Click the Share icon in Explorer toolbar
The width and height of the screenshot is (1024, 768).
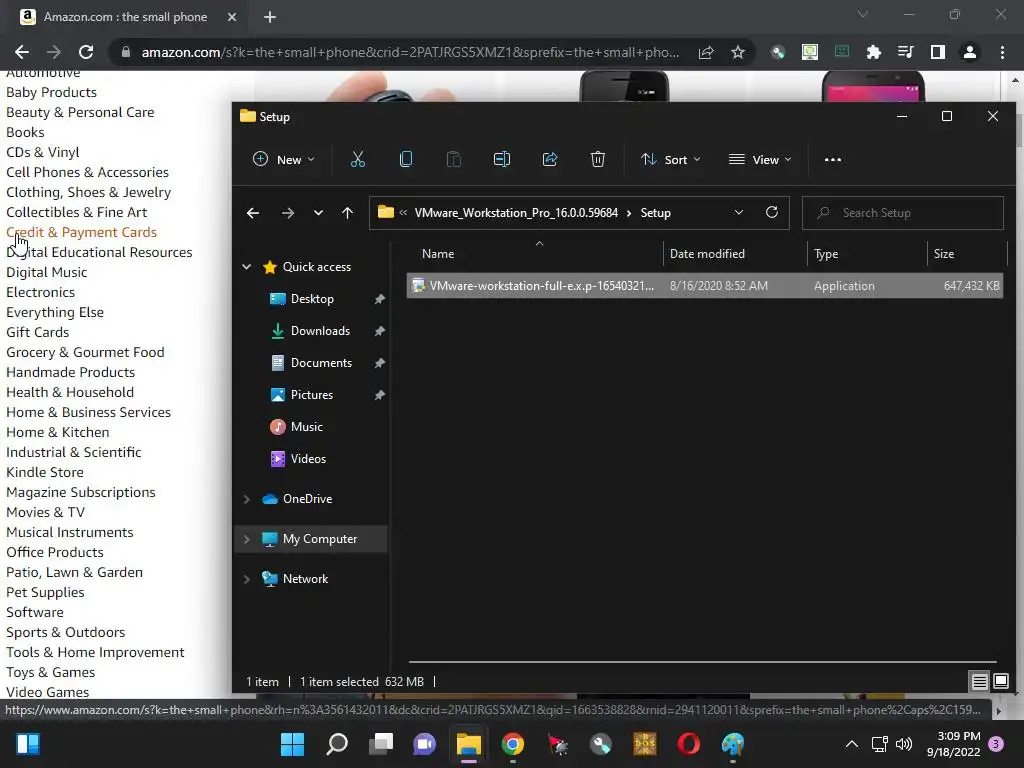pyautogui.click(x=550, y=159)
